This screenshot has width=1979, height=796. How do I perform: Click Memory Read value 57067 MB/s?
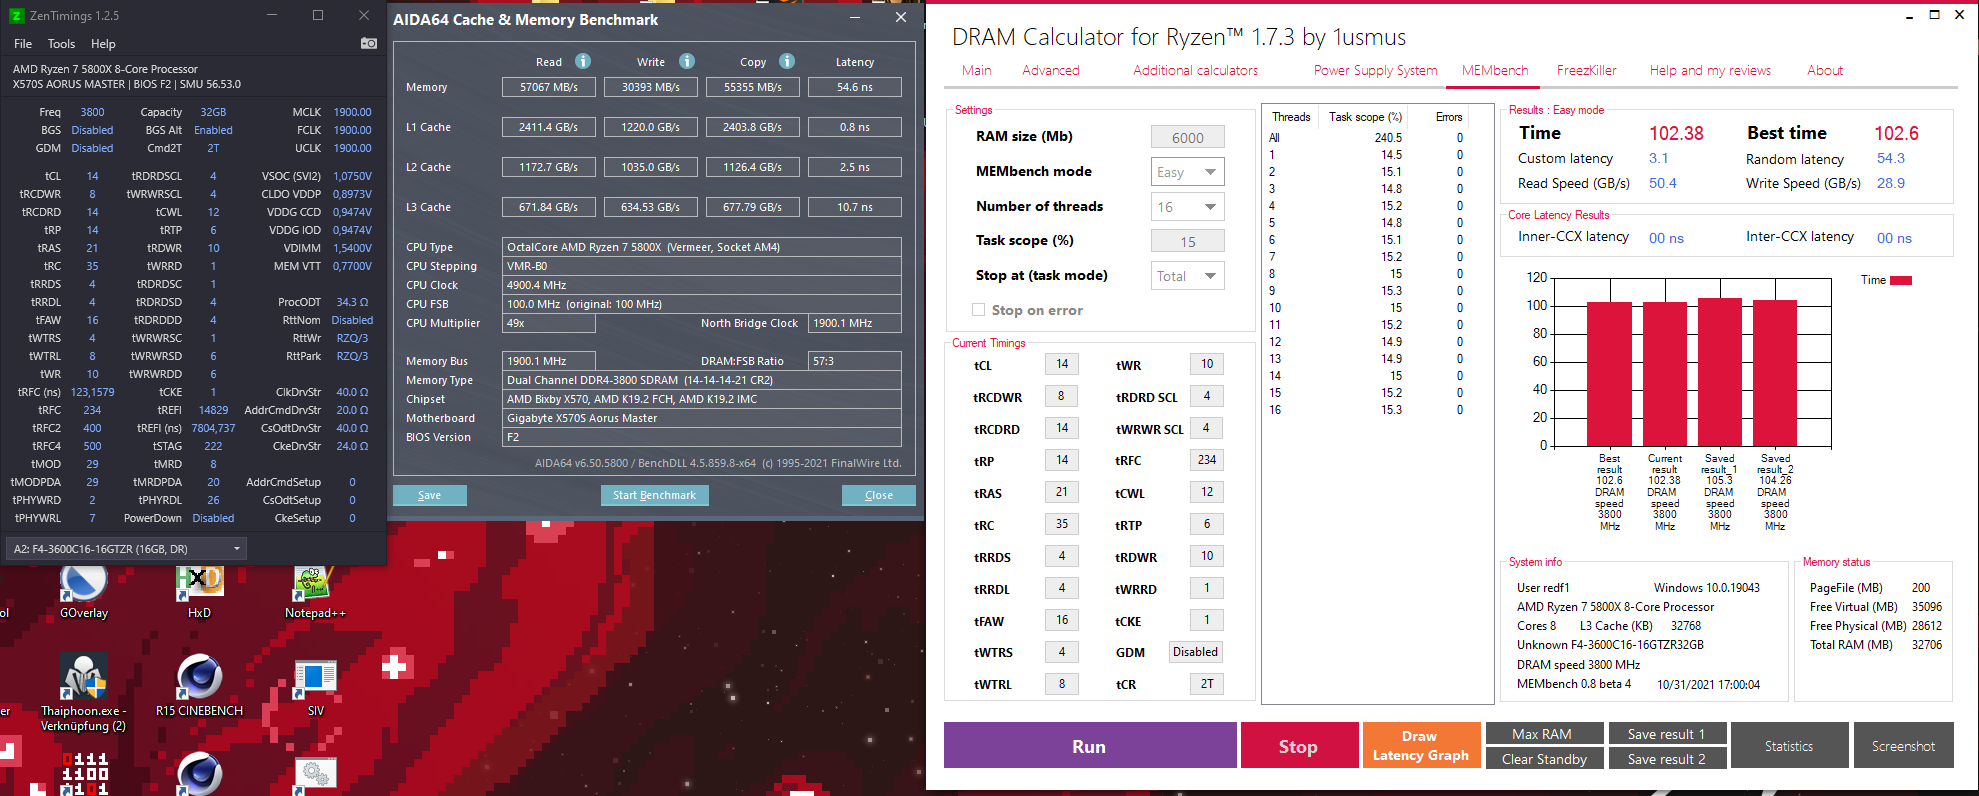coord(549,87)
